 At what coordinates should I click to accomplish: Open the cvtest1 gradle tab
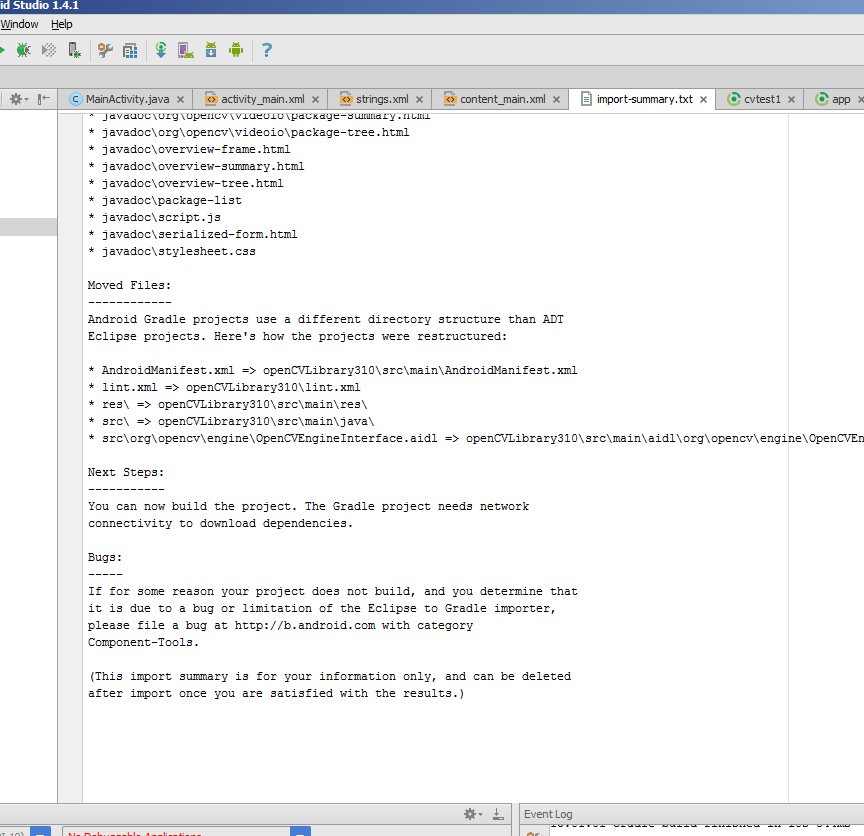click(x=762, y=99)
